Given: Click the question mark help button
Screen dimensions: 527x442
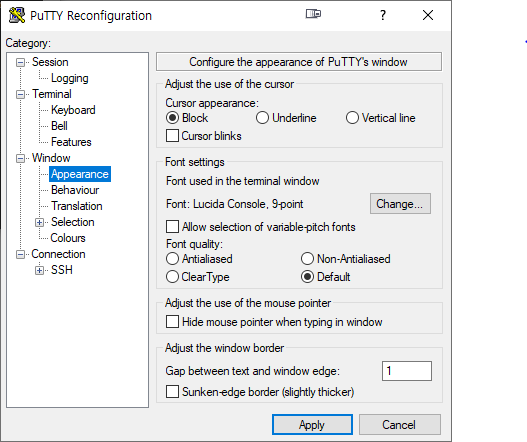Looking at the screenshot, I should click(x=382, y=15).
